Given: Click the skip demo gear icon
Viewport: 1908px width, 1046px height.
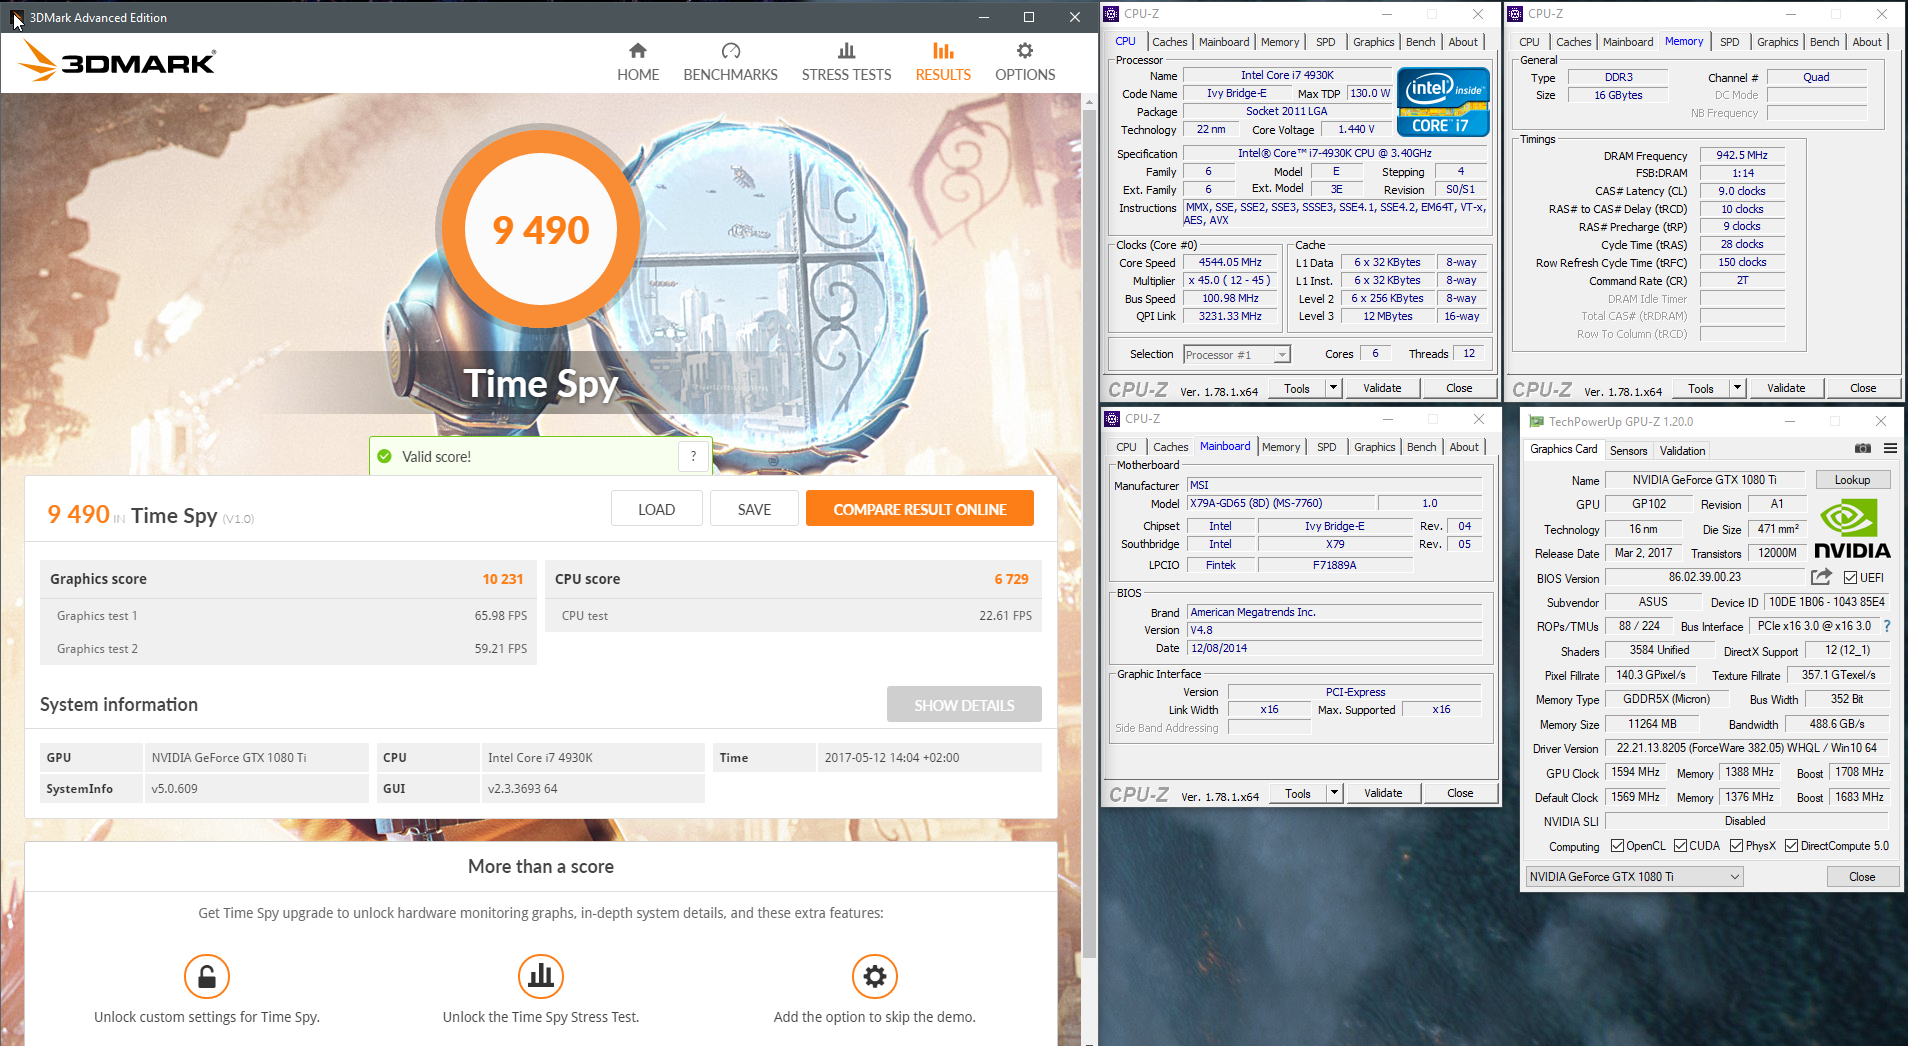Looking at the screenshot, I should (875, 976).
